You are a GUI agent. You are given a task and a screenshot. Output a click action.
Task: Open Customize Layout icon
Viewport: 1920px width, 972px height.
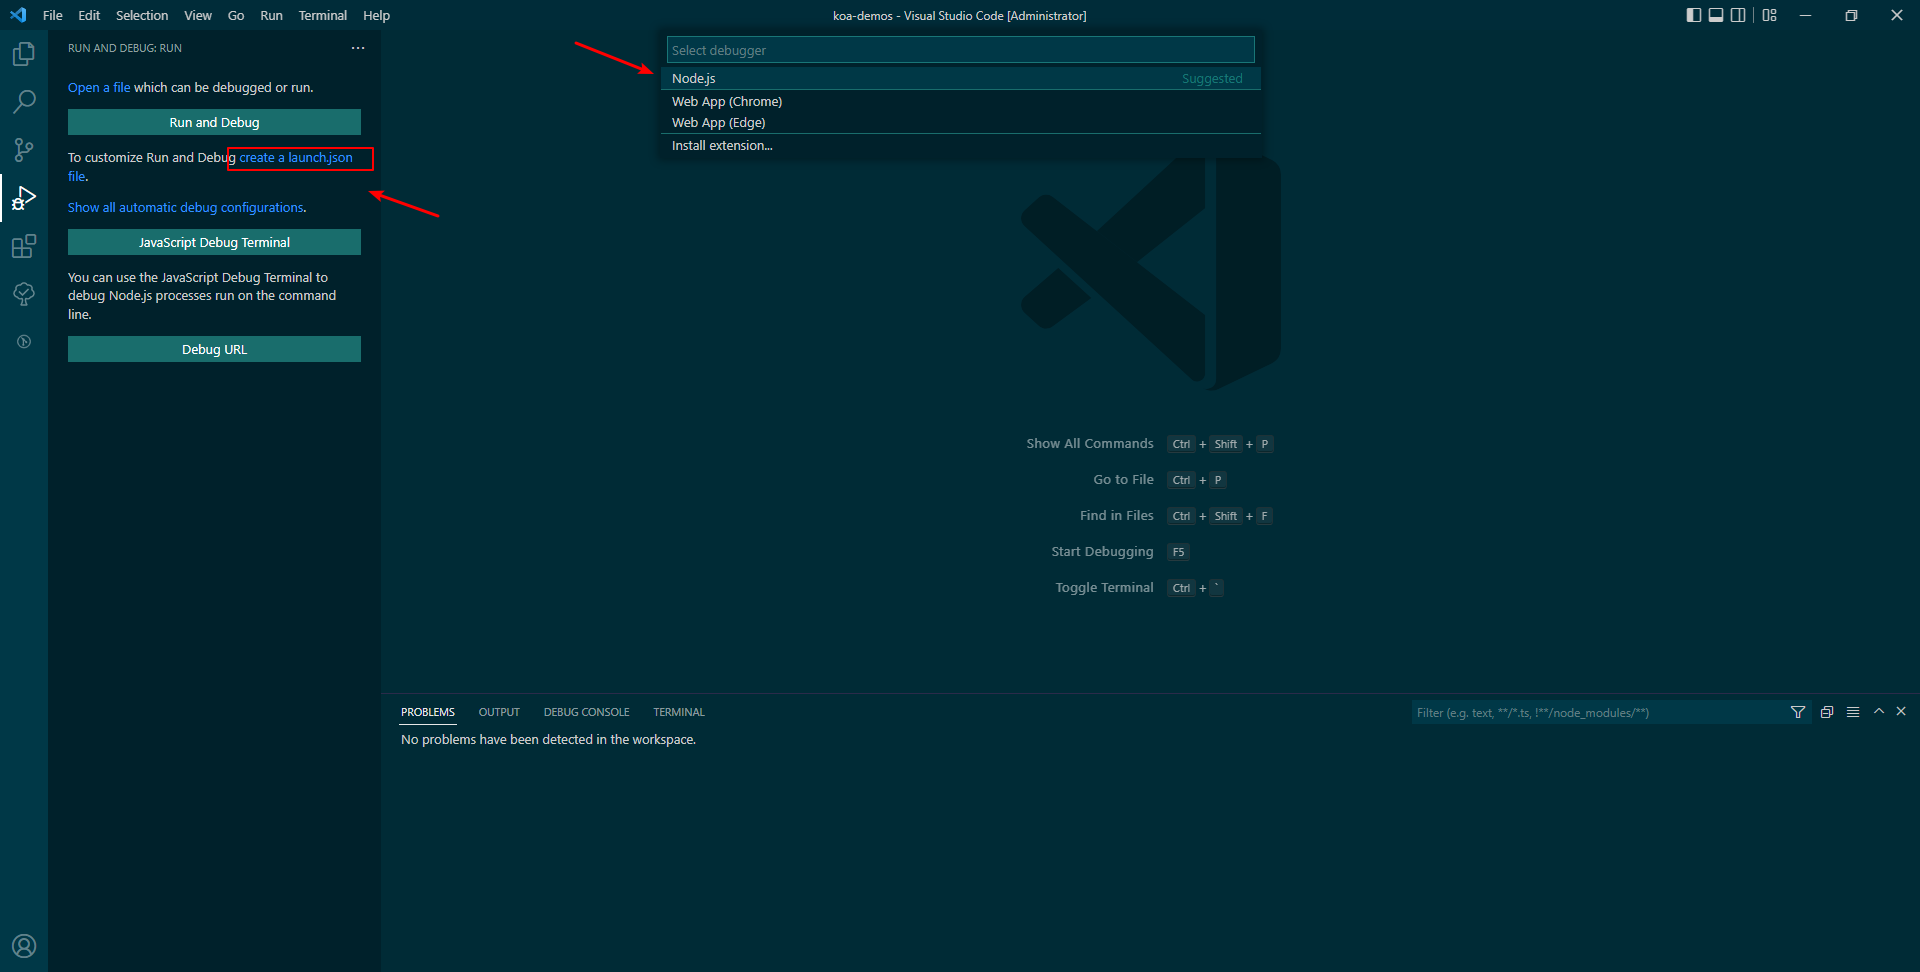[x=1770, y=15]
